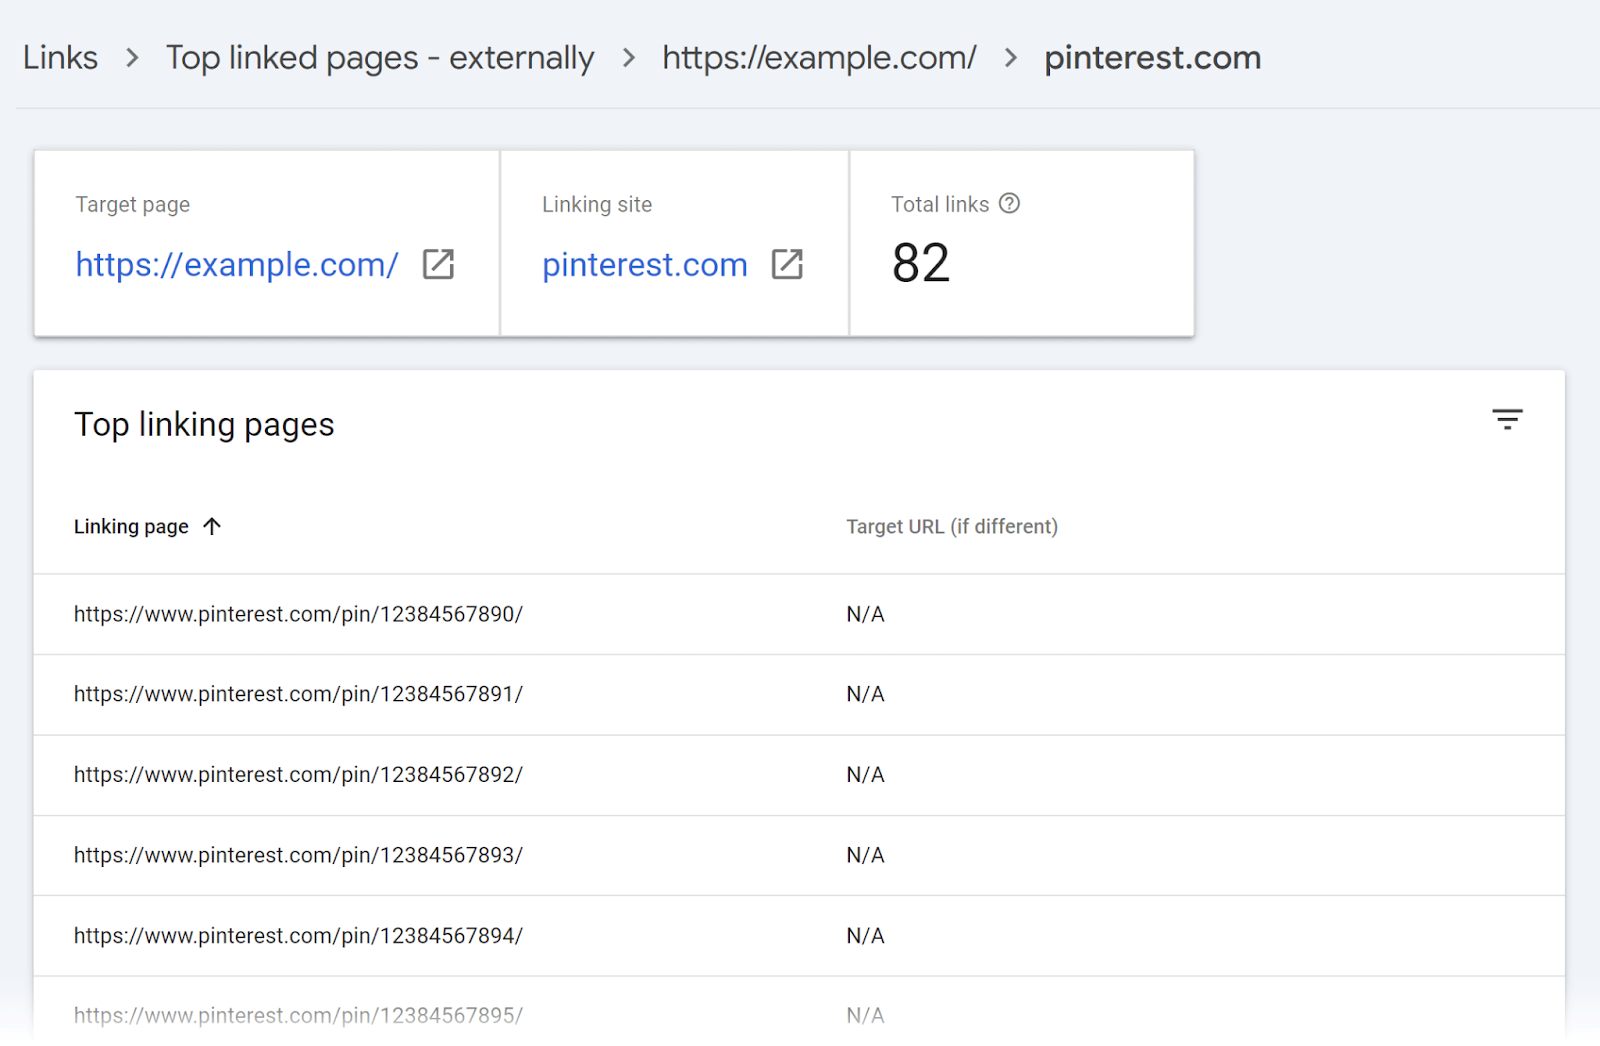Click the Target page label

pyautogui.click(x=132, y=204)
